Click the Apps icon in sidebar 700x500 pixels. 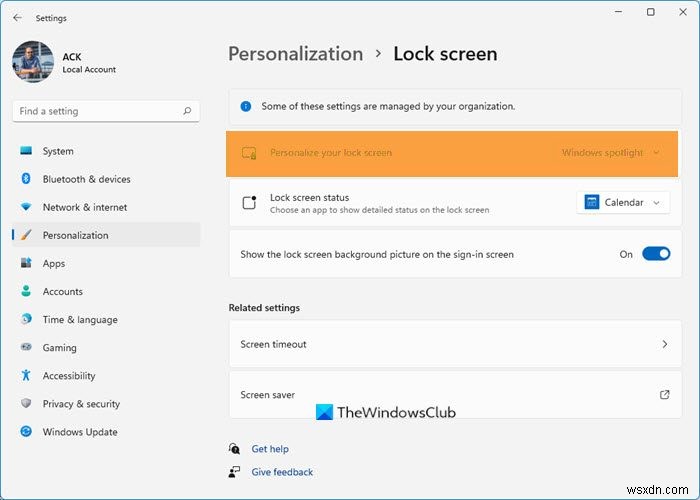pos(26,263)
